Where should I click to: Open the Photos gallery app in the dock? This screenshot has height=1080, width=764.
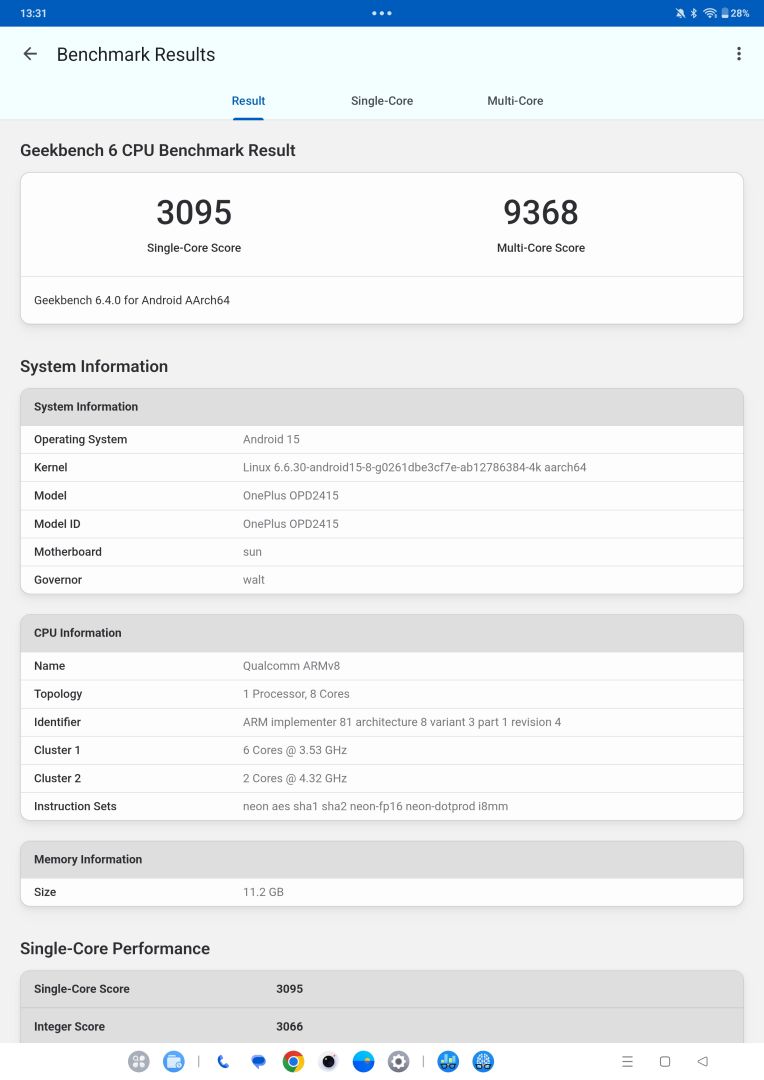pyautogui.click(x=364, y=1061)
